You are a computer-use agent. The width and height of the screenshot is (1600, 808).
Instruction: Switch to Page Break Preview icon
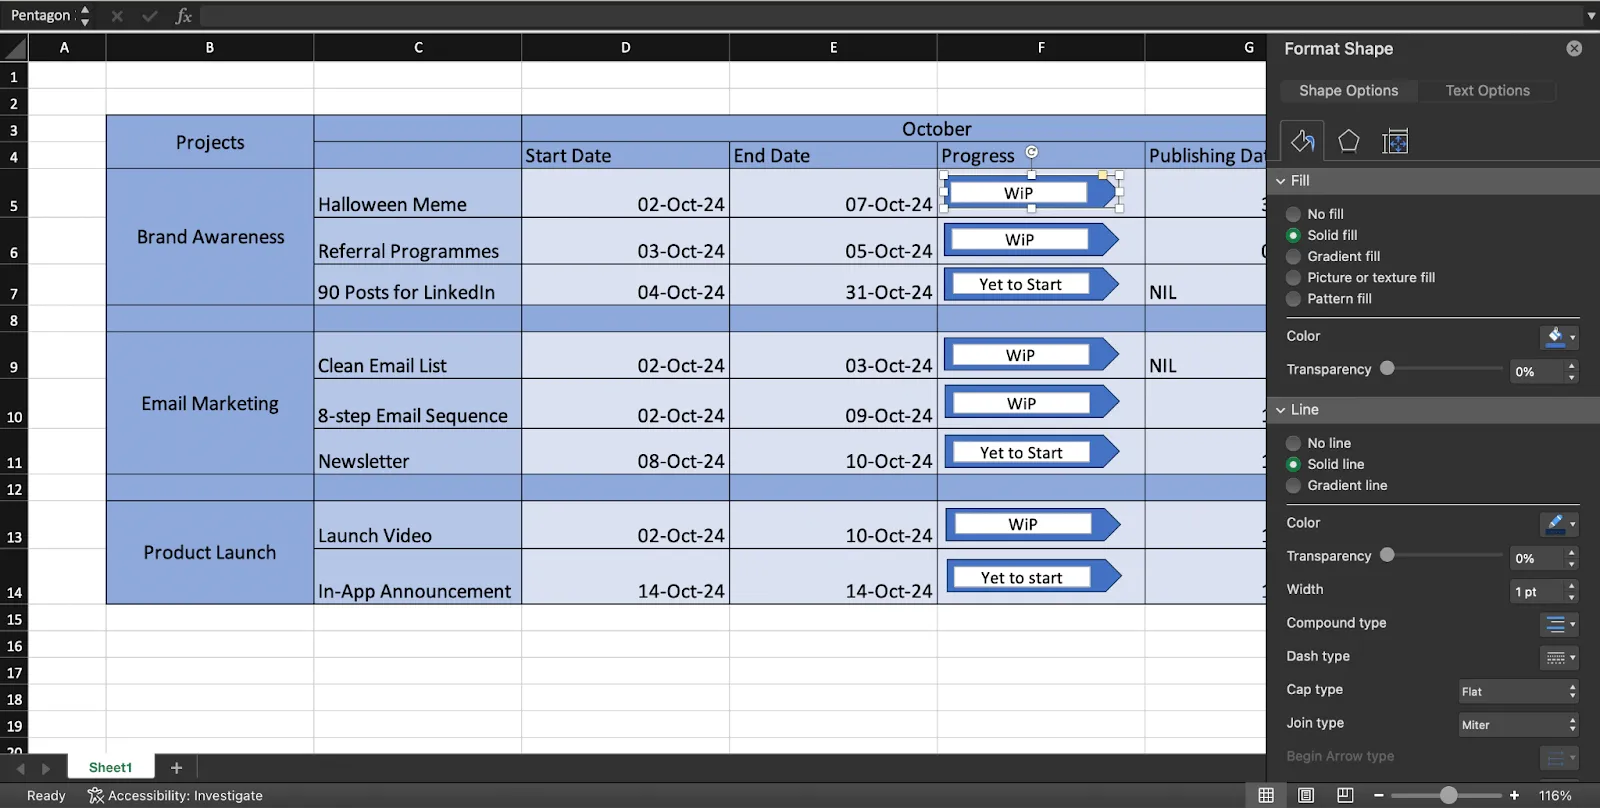pos(1345,795)
